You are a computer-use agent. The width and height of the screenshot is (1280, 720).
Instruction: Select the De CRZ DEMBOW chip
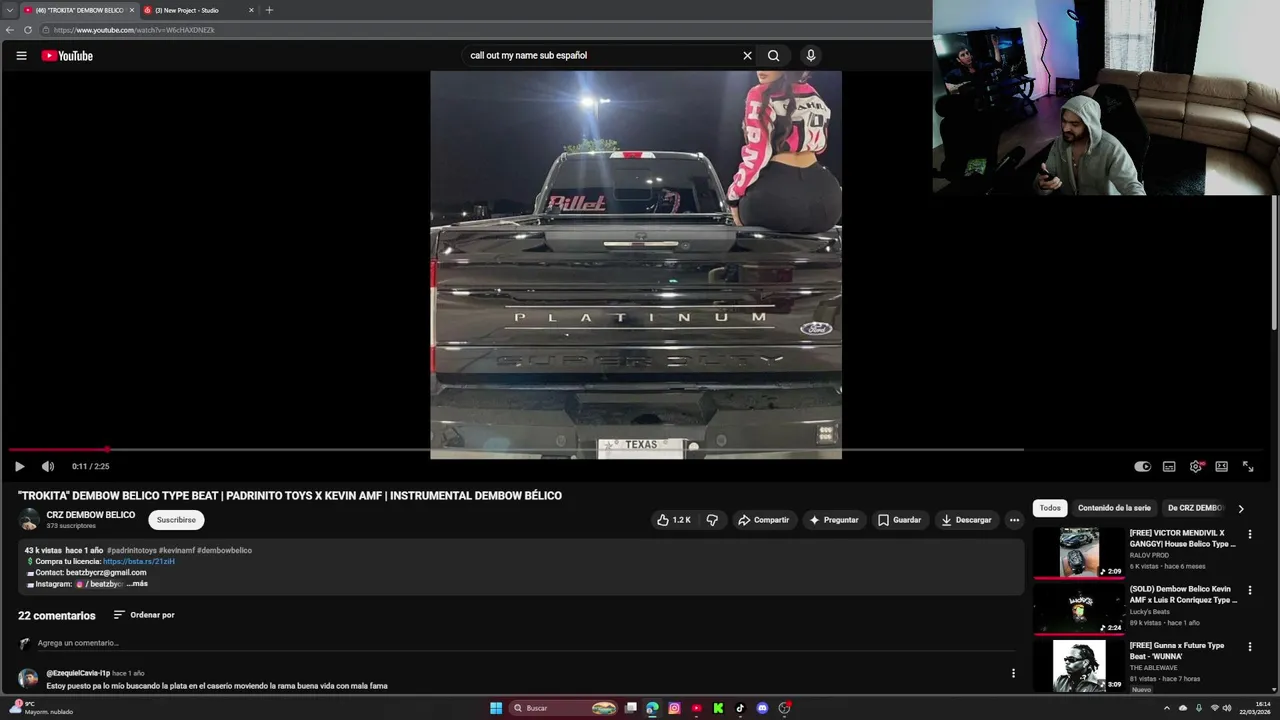tap(1196, 508)
